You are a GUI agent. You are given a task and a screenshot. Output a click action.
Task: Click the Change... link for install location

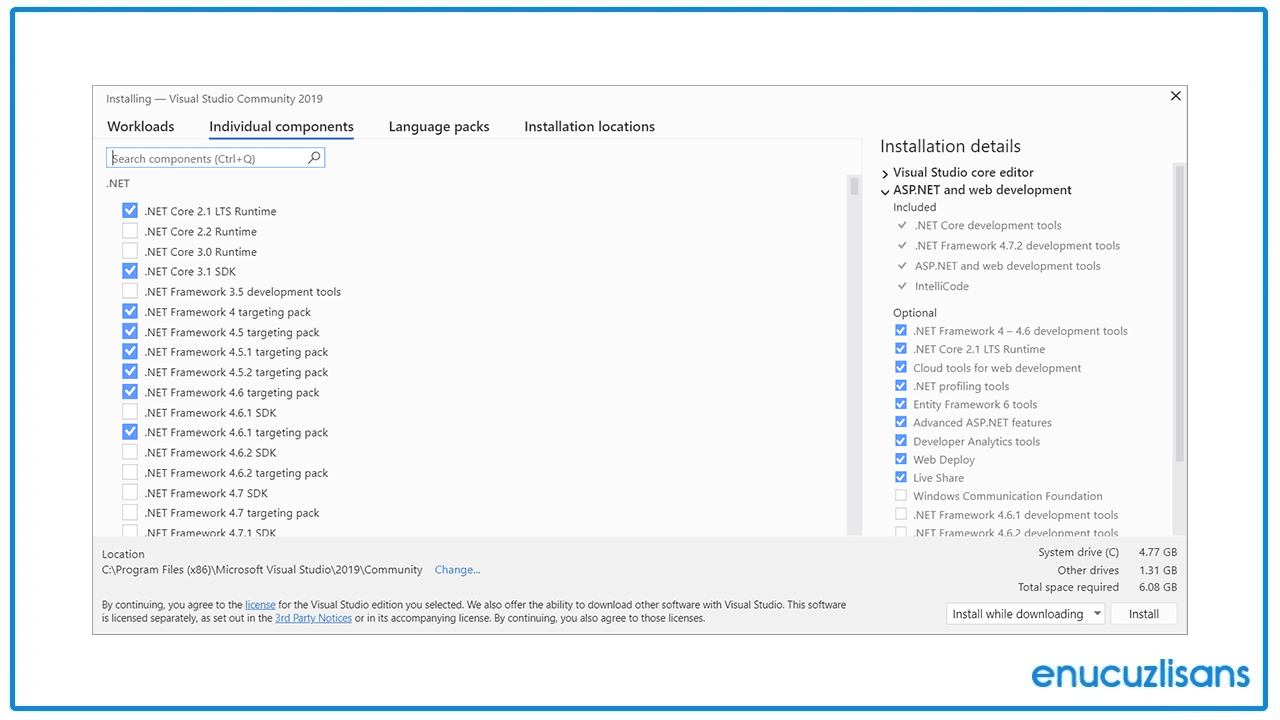pyautogui.click(x=457, y=569)
